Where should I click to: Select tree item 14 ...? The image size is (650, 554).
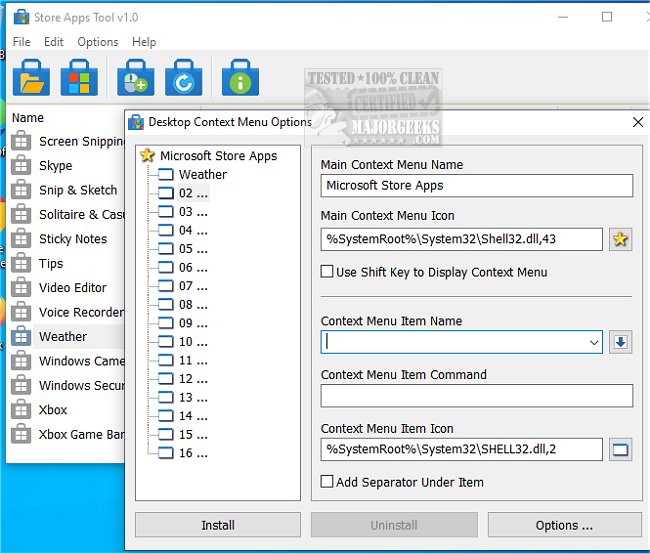(193, 416)
